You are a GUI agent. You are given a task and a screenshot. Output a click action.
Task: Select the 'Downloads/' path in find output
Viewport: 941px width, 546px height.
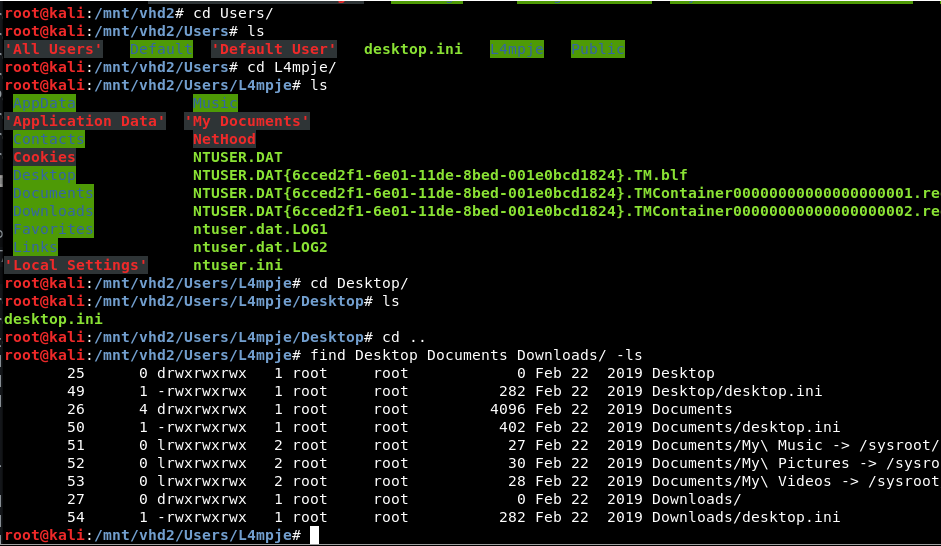[x=697, y=499]
